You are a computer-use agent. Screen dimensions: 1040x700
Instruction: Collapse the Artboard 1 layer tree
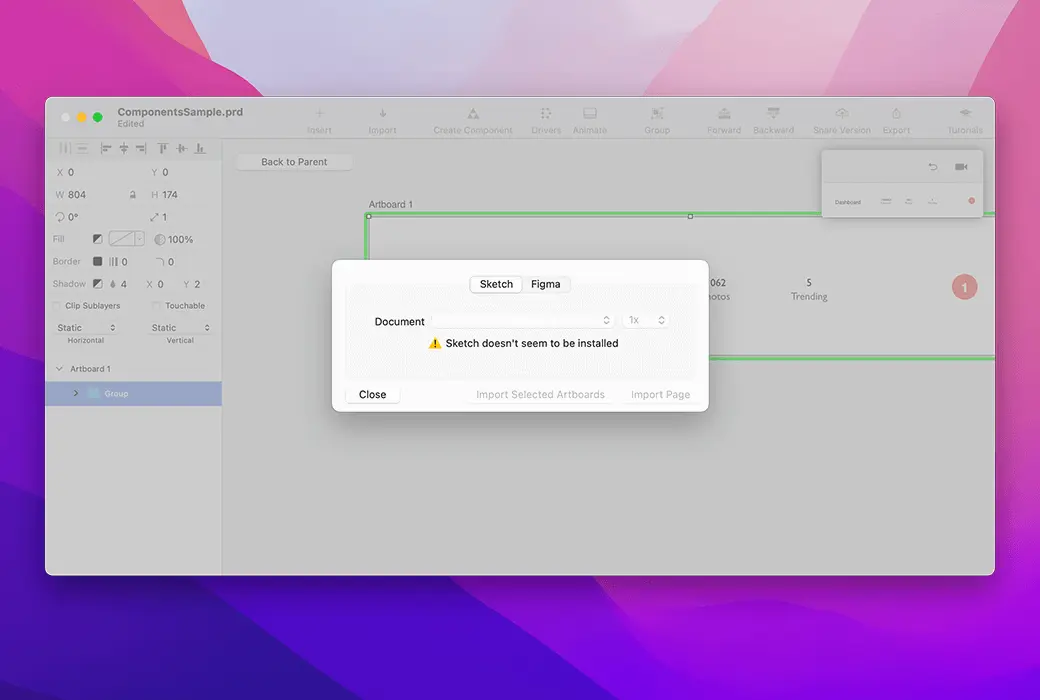60,369
